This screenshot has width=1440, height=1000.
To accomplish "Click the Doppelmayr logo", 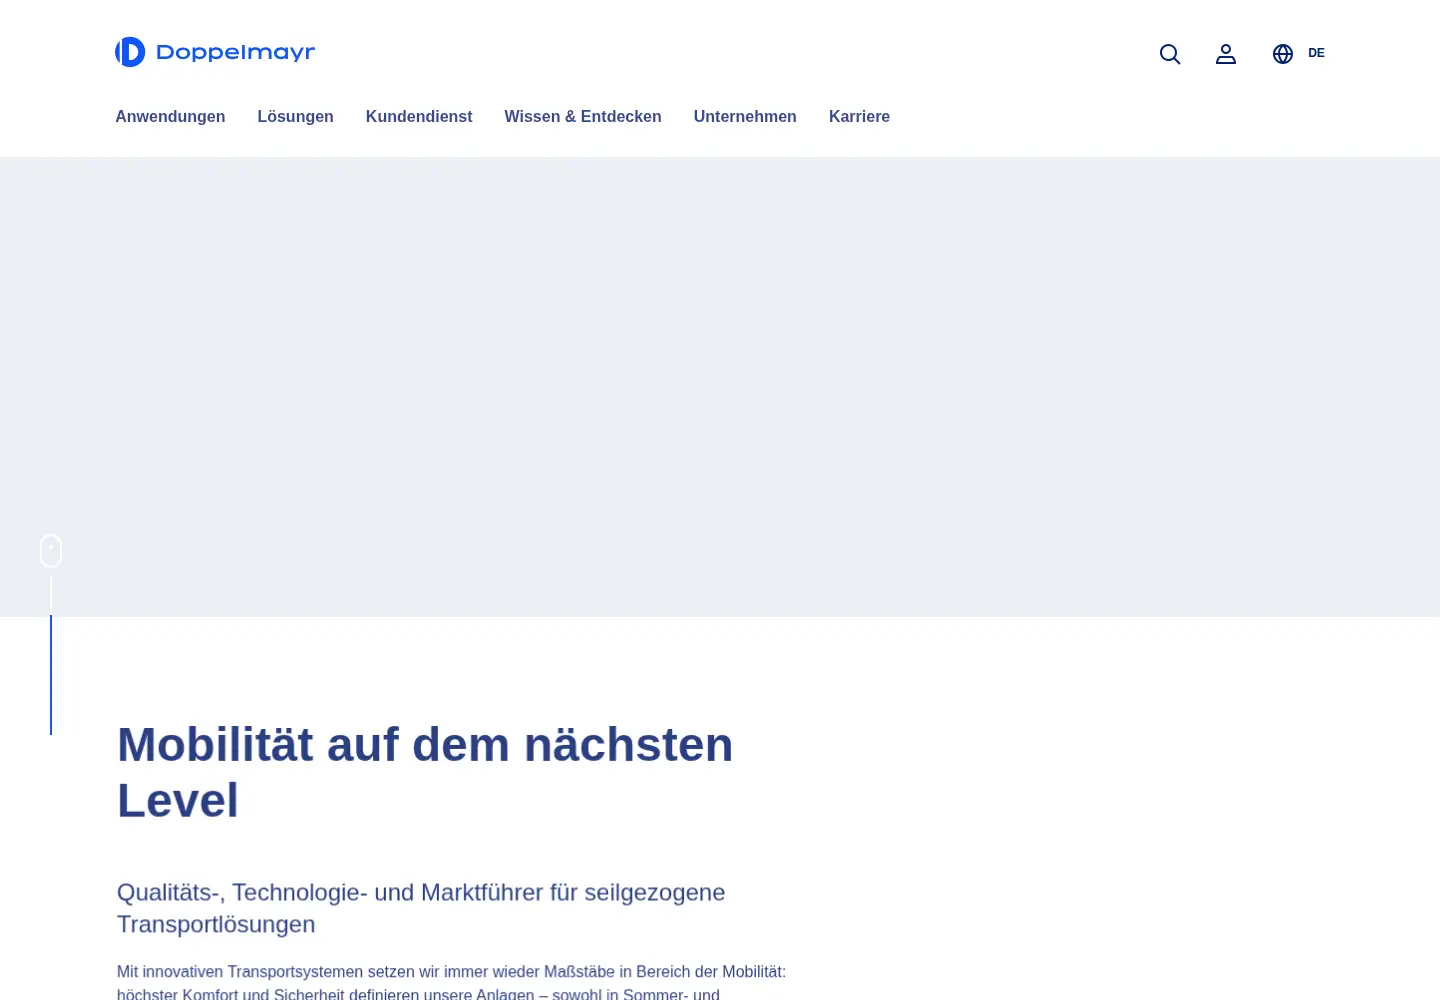I will pos(215,52).
